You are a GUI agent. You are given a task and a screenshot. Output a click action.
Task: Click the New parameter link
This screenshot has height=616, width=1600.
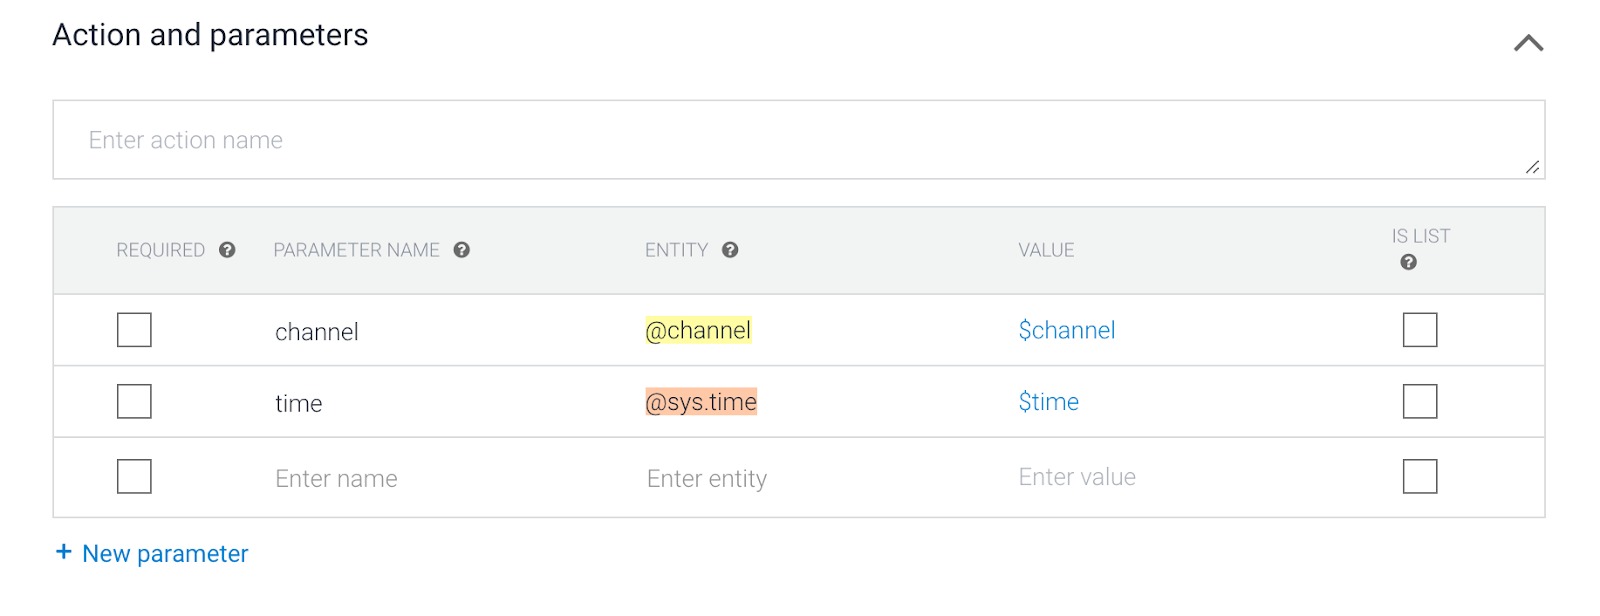[165, 554]
